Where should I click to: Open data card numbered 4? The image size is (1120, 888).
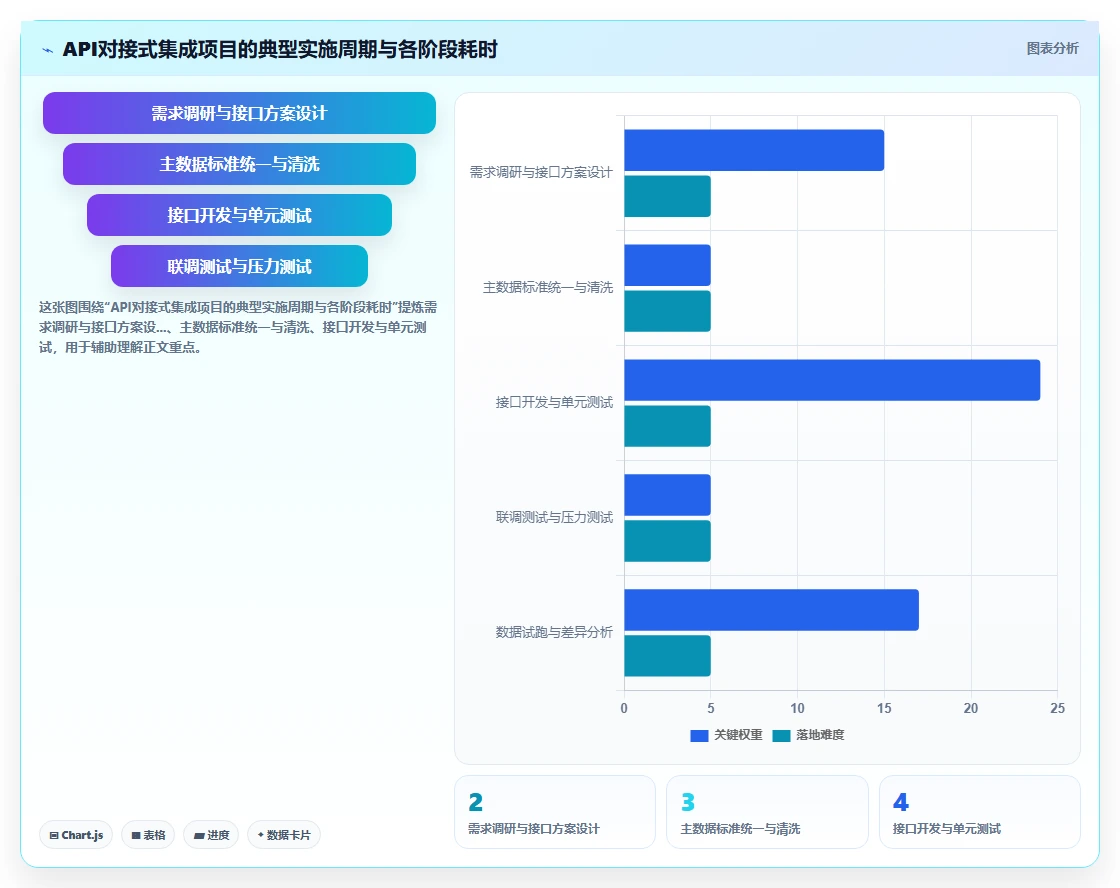[x=980, y=812]
